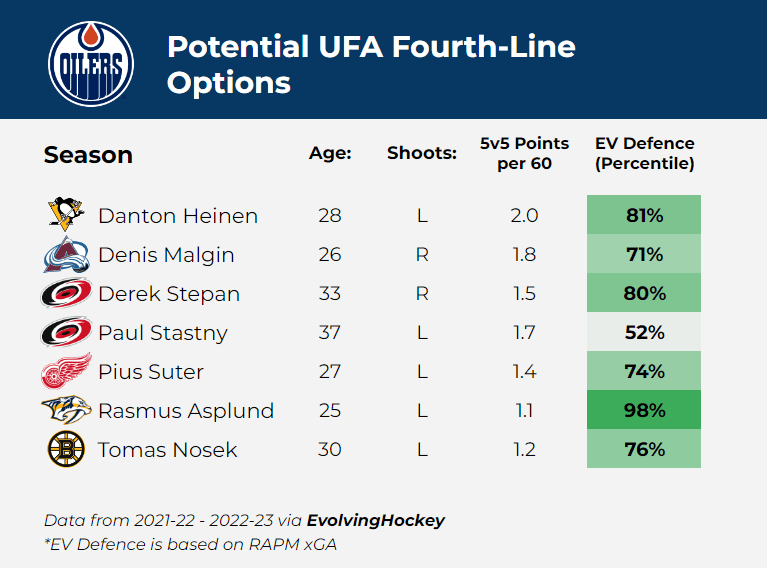767x568 pixels.
Task: Click Paul Stastny's 52% defence cell
Action: [x=644, y=333]
